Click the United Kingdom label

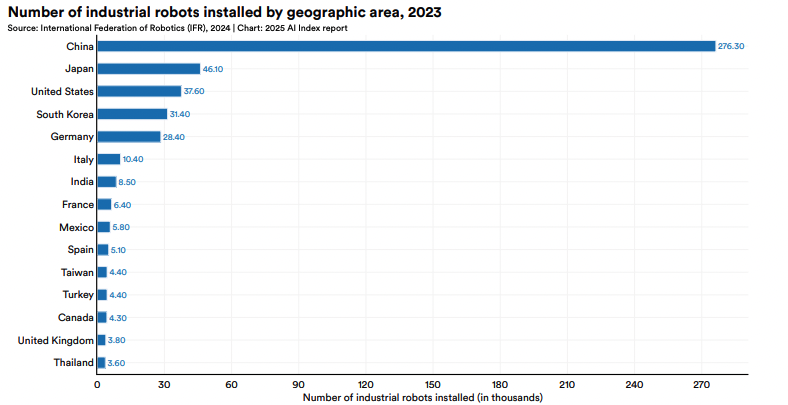pyautogui.click(x=56, y=340)
